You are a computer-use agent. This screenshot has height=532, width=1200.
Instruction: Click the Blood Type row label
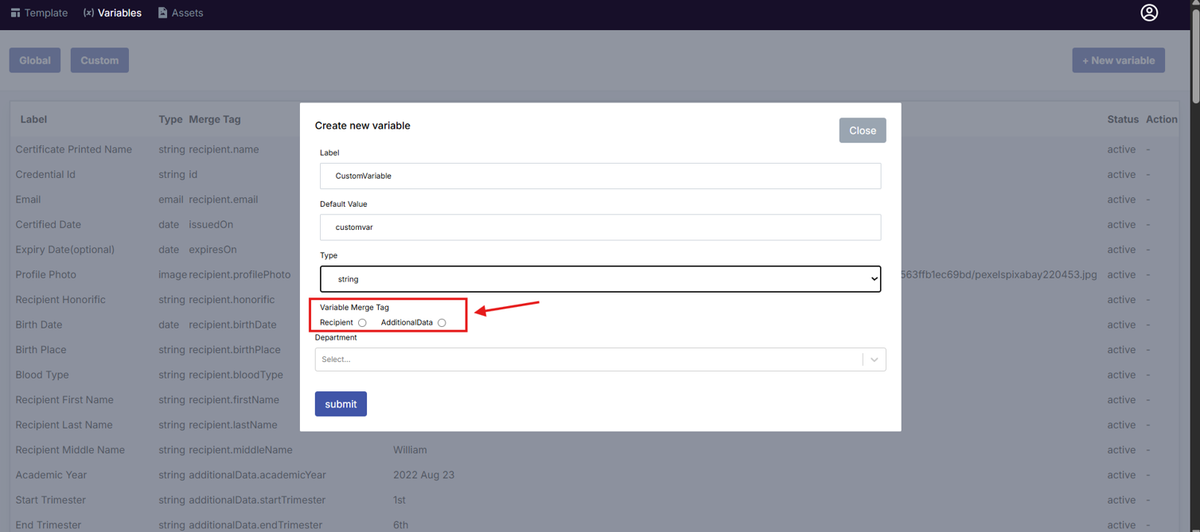tap(42, 374)
